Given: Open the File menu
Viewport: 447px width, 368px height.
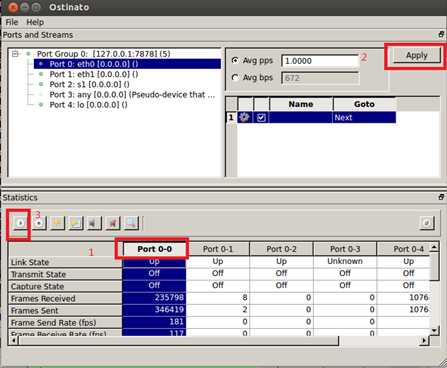Looking at the screenshot, I should coord(12,22).
